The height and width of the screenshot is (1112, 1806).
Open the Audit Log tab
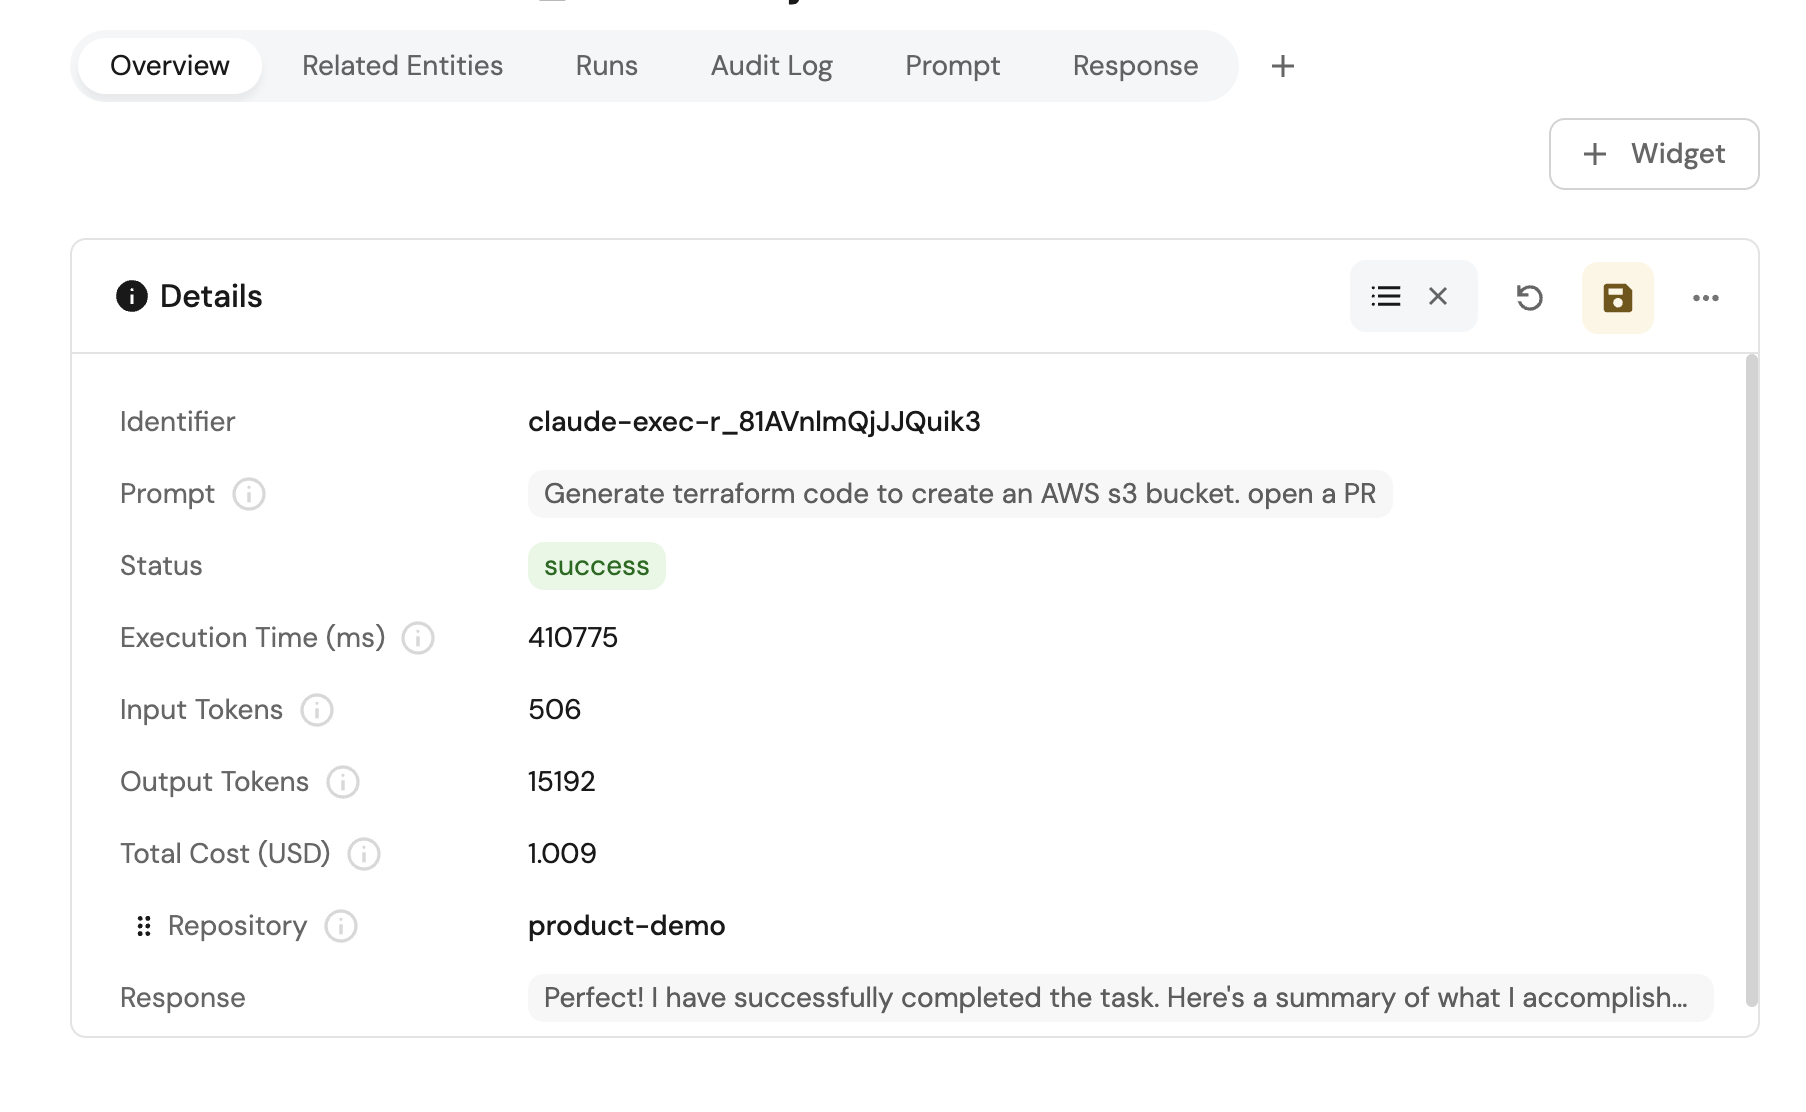coord(771,66)
